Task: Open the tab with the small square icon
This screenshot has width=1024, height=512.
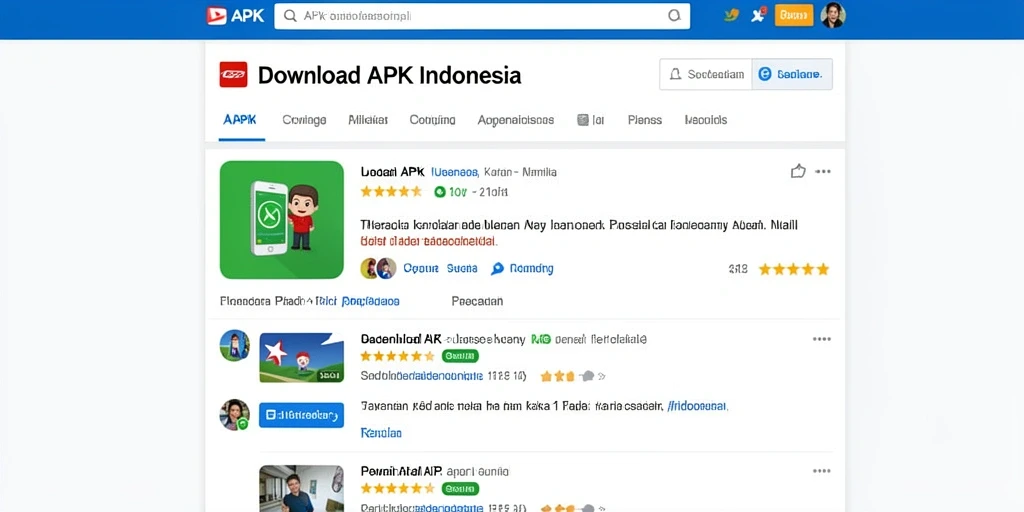Action: point(590,120)
